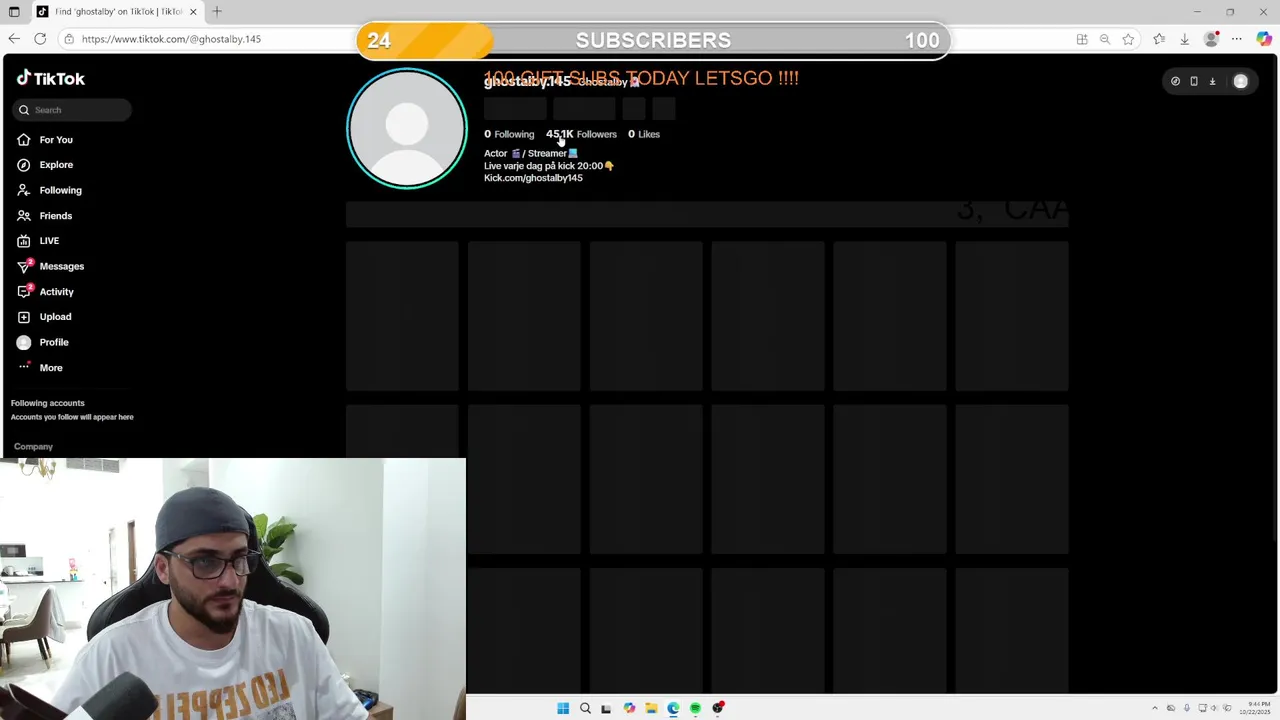
Task: Open the taskbar clock and date
Action: coord(1253,708)
